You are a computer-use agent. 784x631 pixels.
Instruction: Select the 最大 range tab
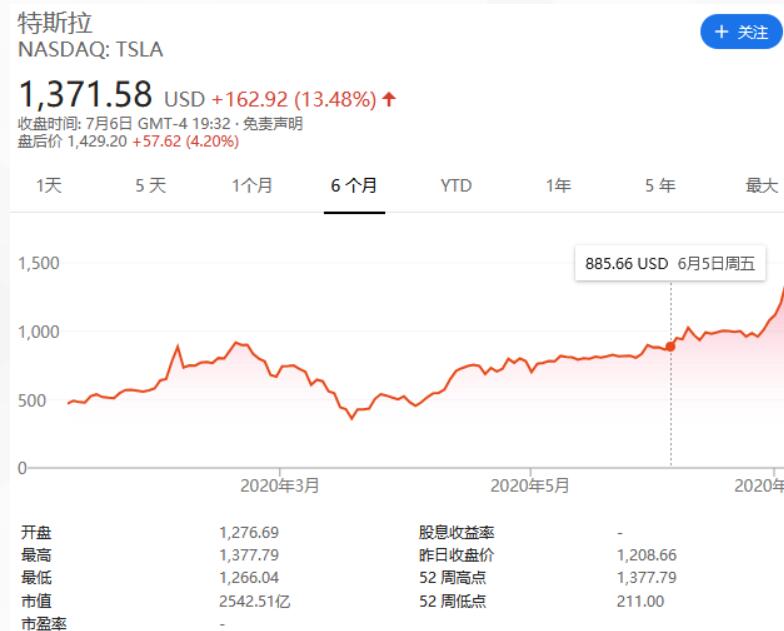tap(762, 186)
